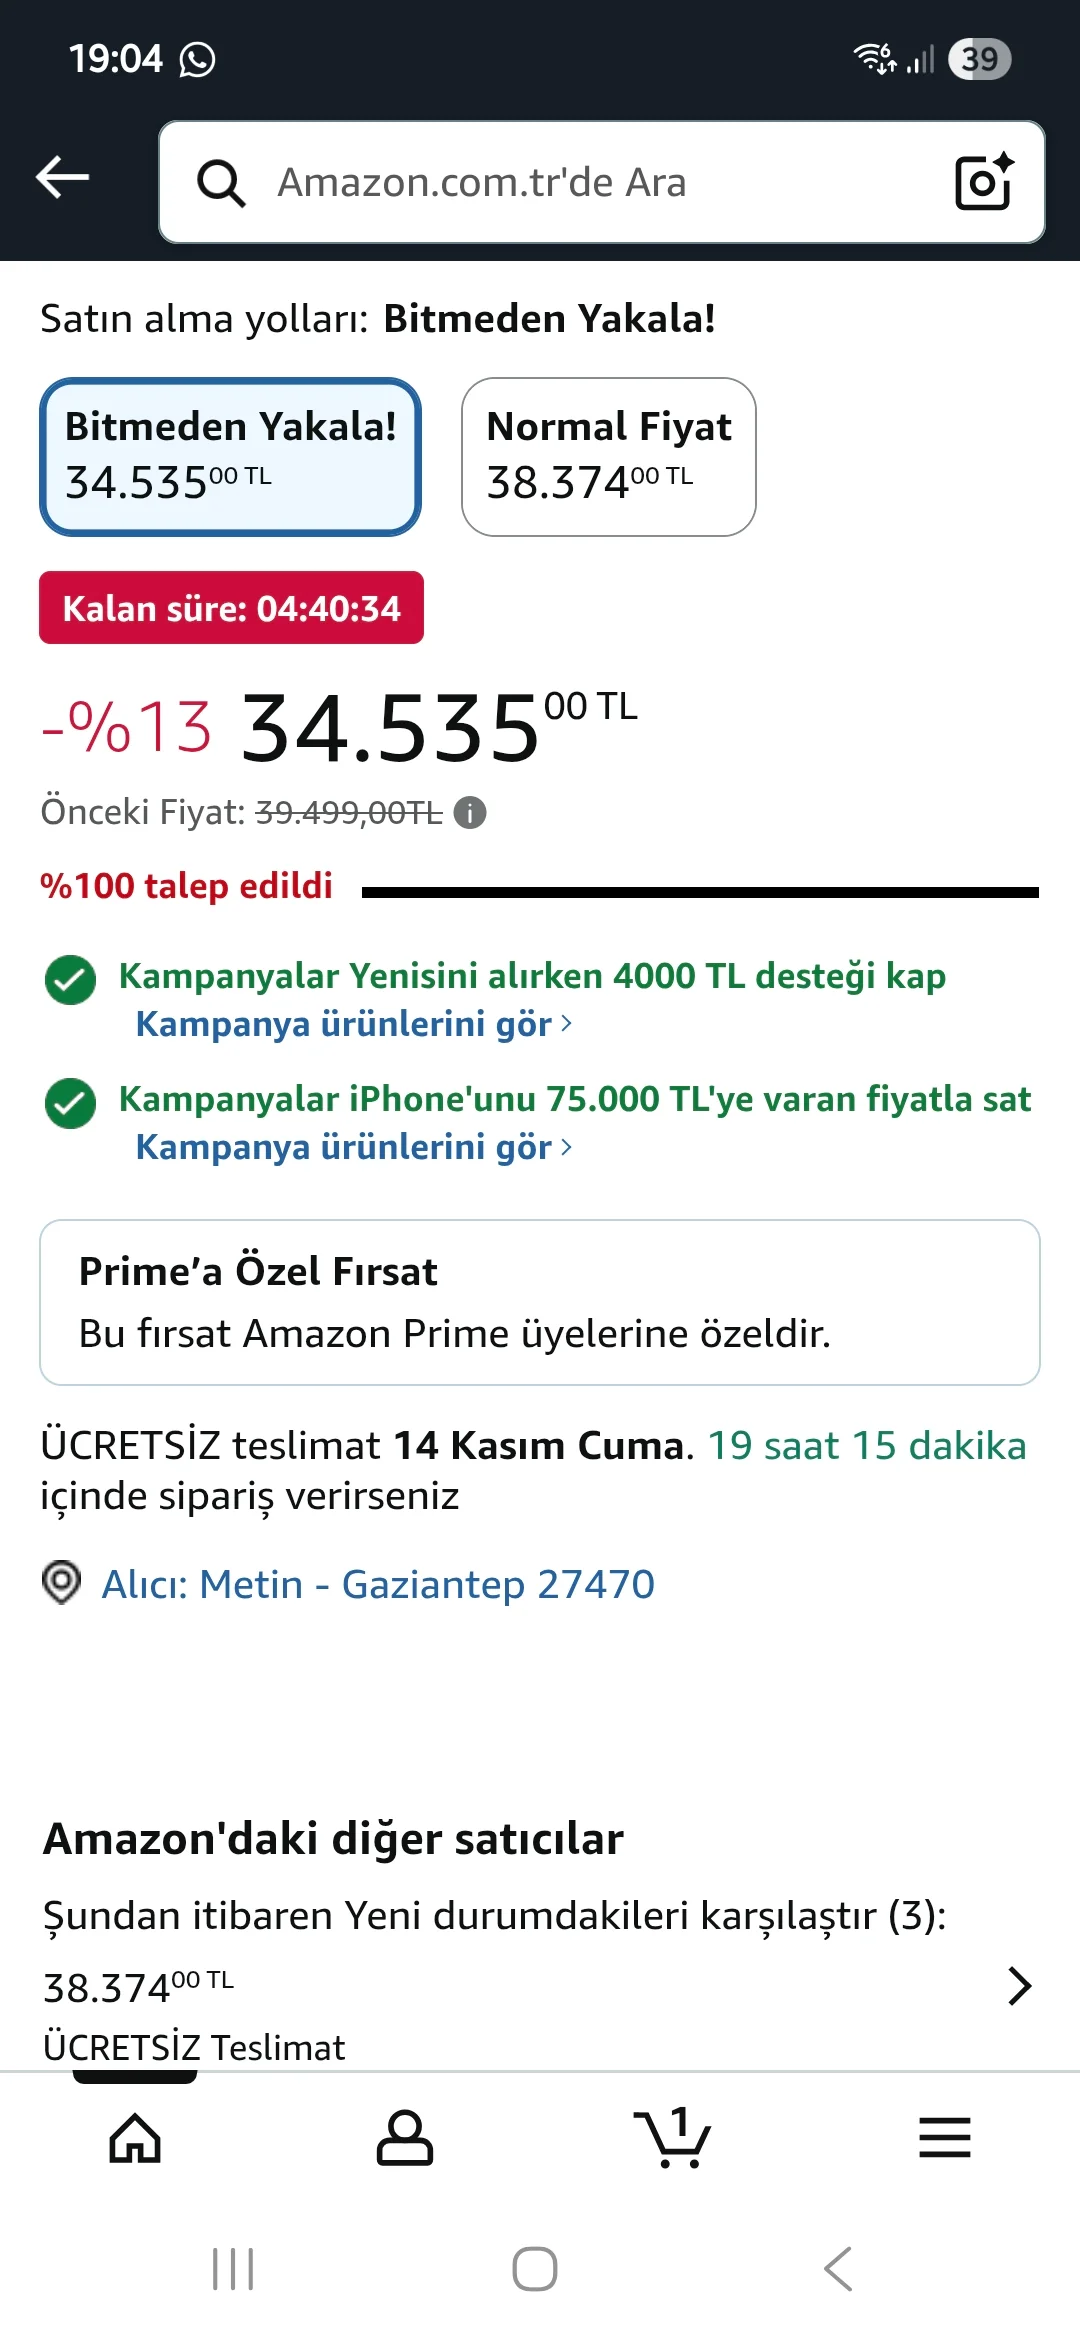Tap the claimed percentage progress bar
This screenshot has width=1080, height=2340.
700,892
